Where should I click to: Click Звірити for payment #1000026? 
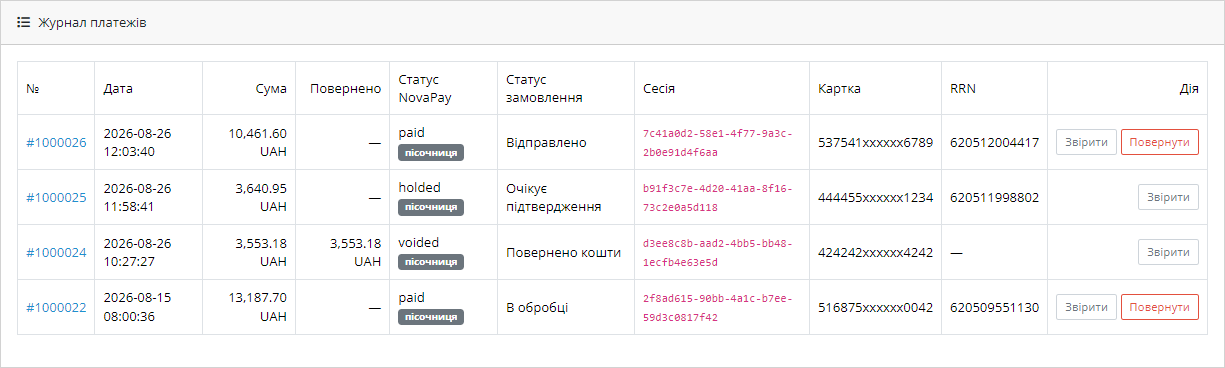click(1086, 142)
